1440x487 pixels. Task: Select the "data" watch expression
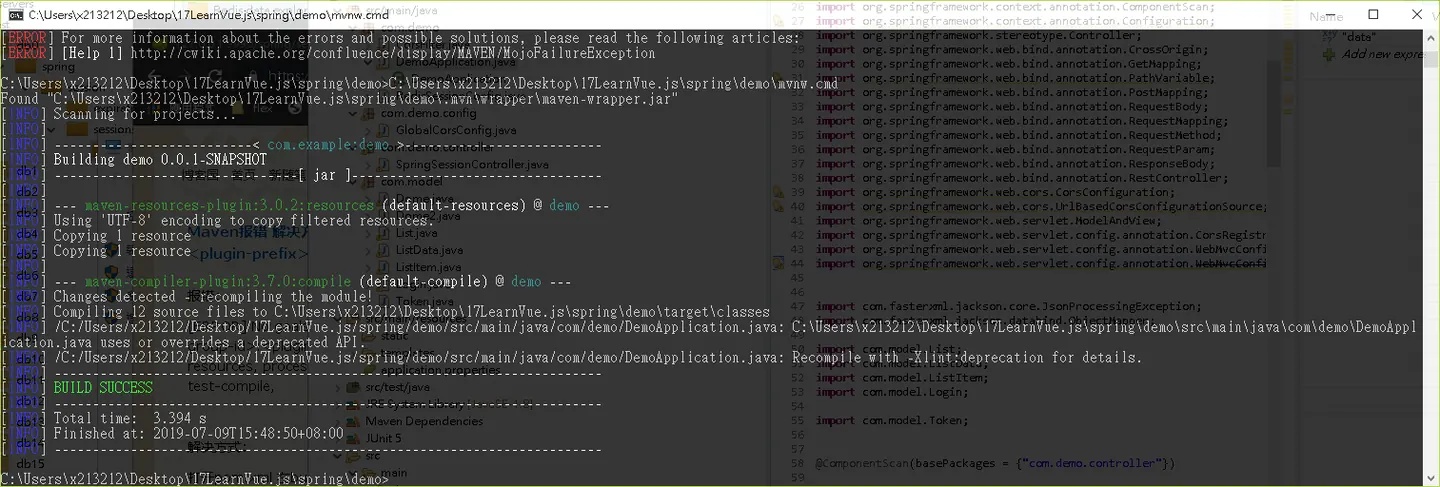1361,37
